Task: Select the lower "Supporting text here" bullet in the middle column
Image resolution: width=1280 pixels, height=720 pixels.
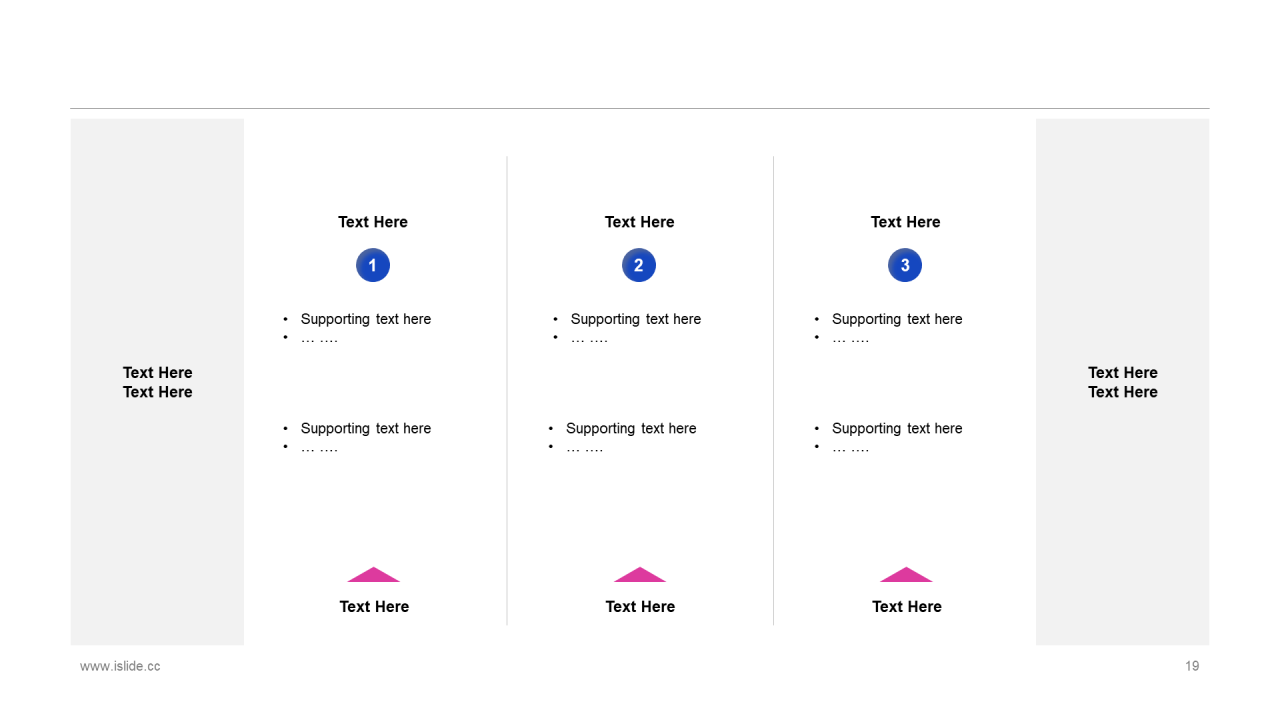Action: (x=631, y=428)
